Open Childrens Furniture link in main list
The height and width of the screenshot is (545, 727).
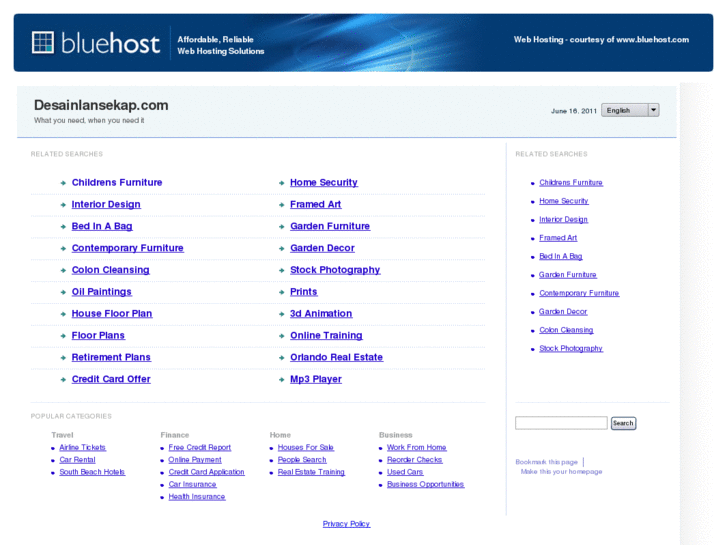pyautogui.click(x=117, y=182)
